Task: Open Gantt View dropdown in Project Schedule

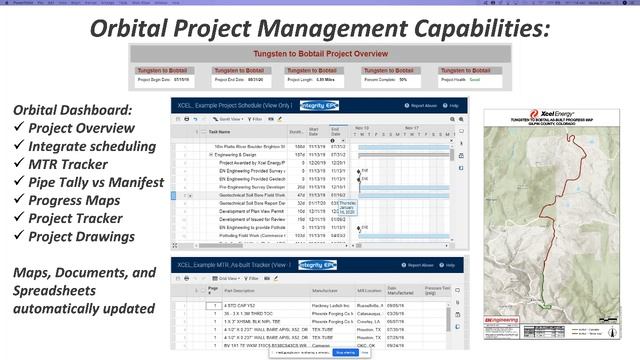Action: [228, 119]
